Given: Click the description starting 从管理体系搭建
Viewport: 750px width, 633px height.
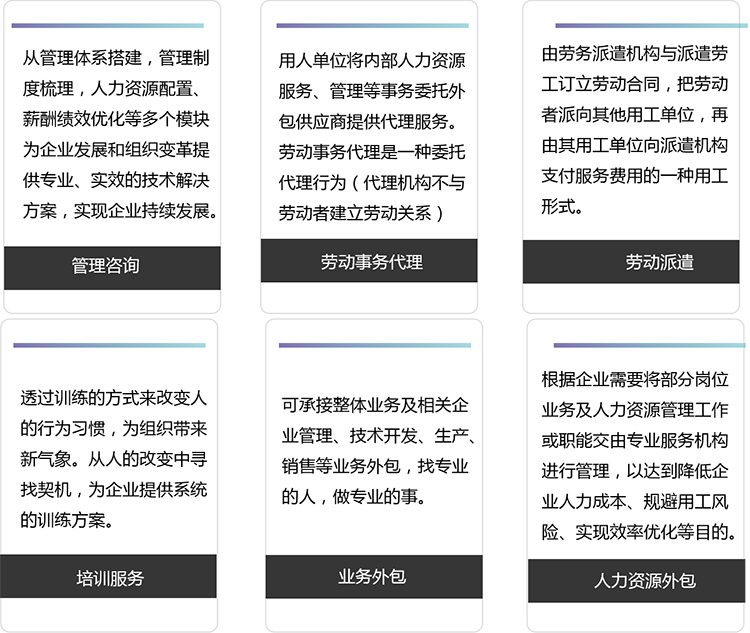Looking at the screenshot, I should pyautogui.click(x=120, y=134).
